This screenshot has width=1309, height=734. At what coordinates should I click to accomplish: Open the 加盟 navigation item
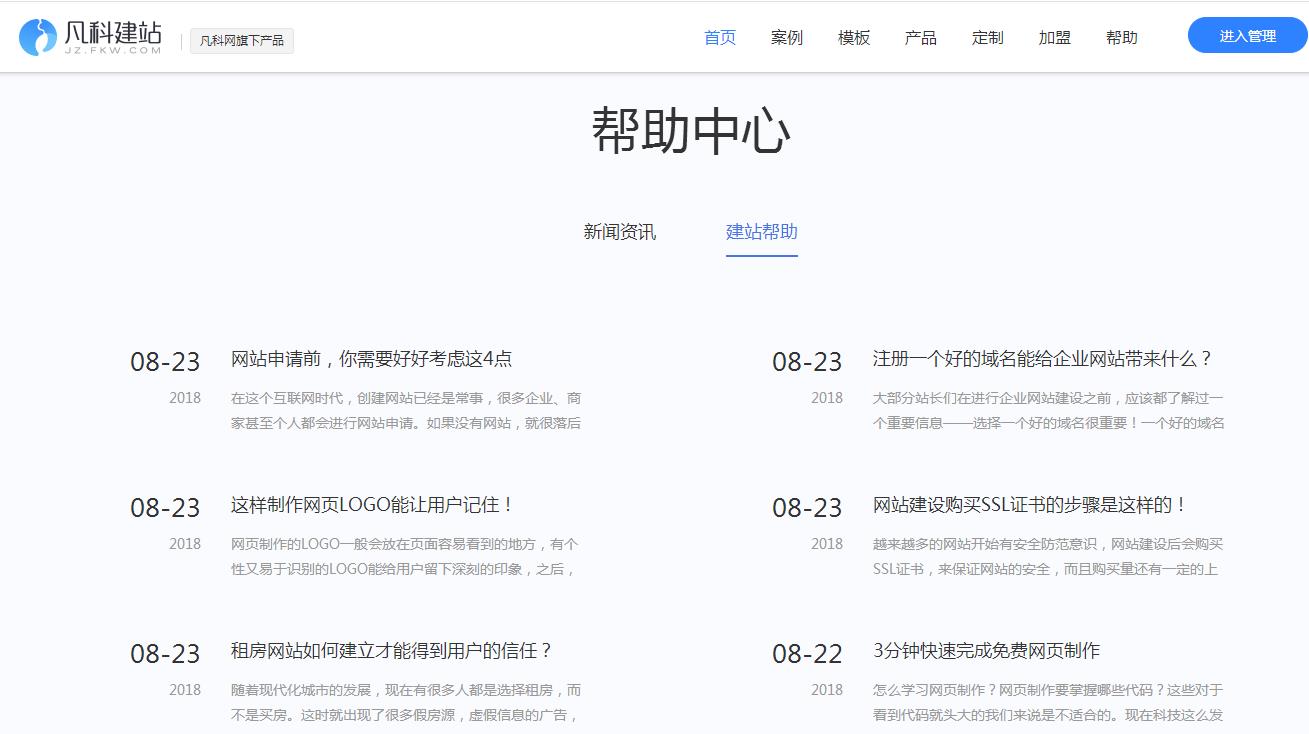[1055, 38]
